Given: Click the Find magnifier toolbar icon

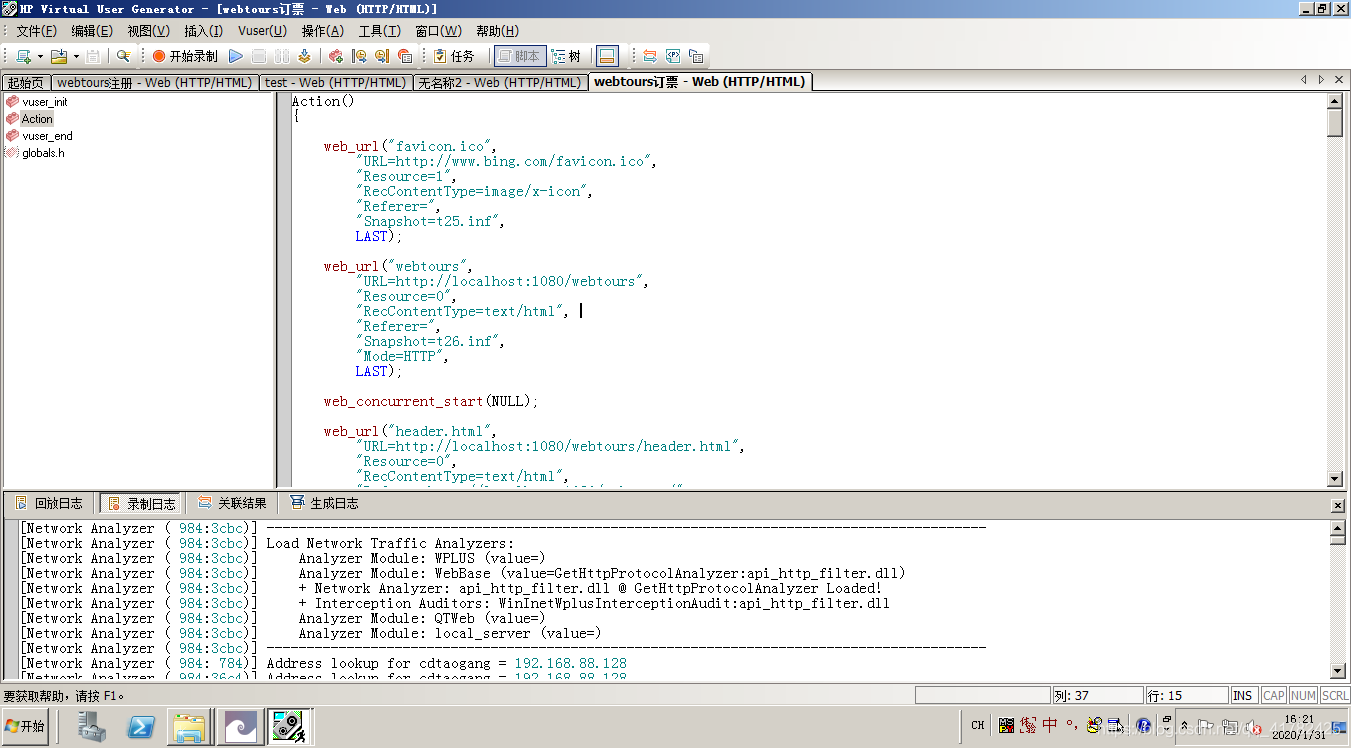Looking at the screenshot, I should 123,56.
